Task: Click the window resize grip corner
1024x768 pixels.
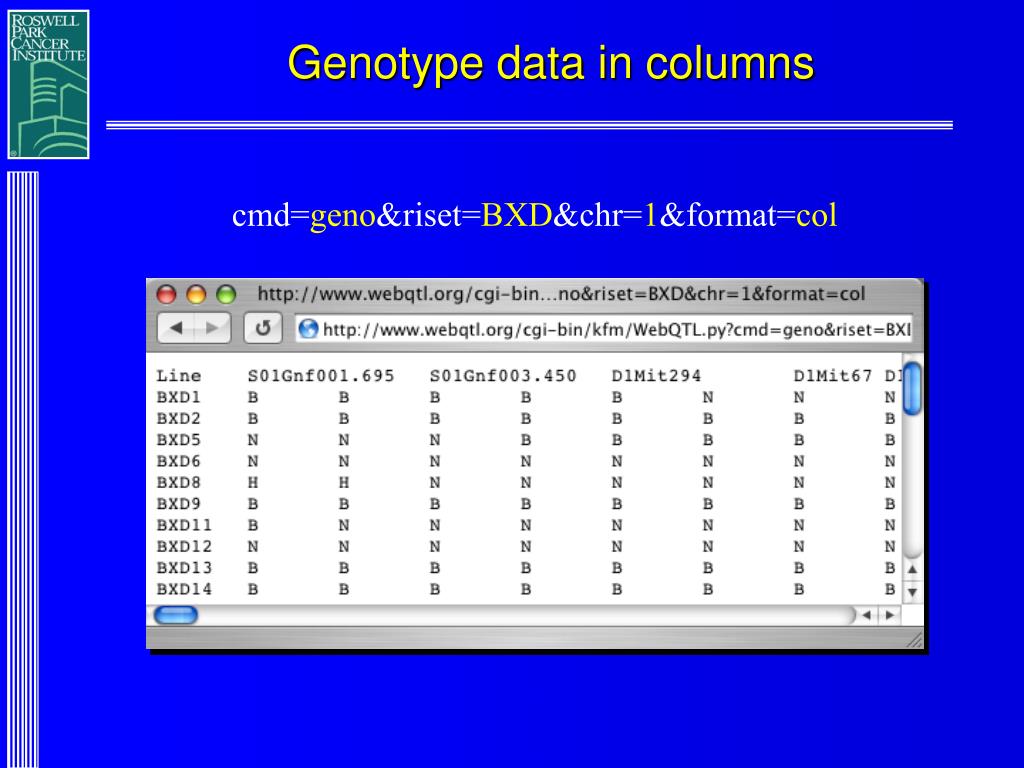Action: pyautogui.click(x=915, y=640)
